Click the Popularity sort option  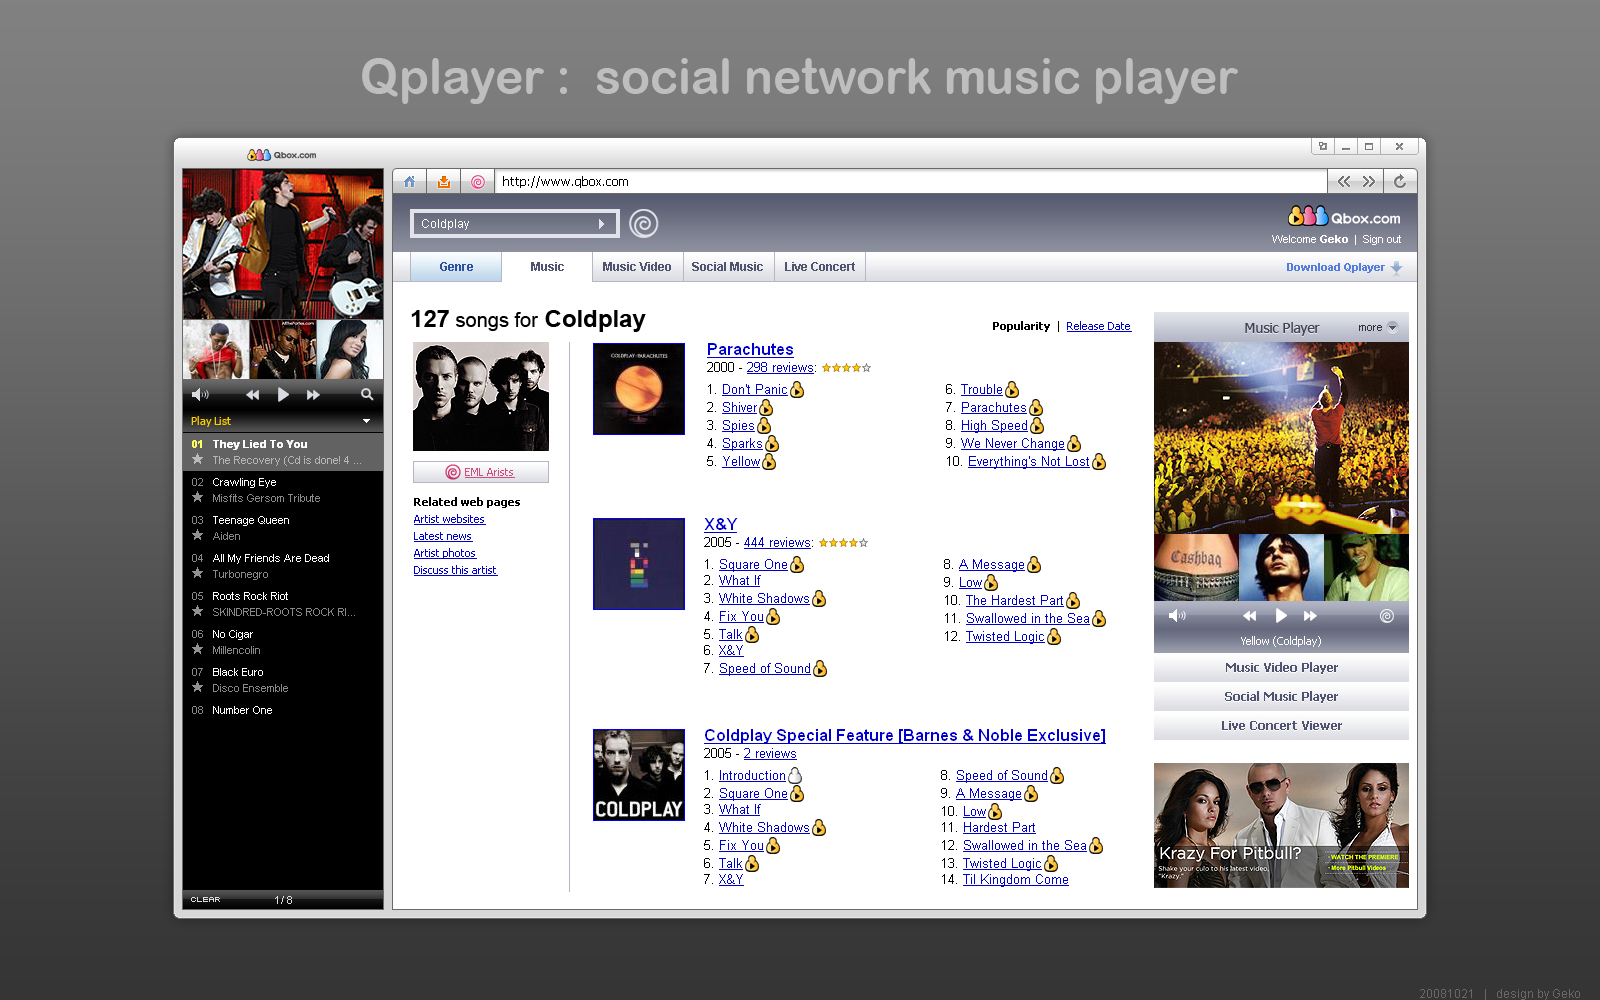click(x=1021, y=326)
